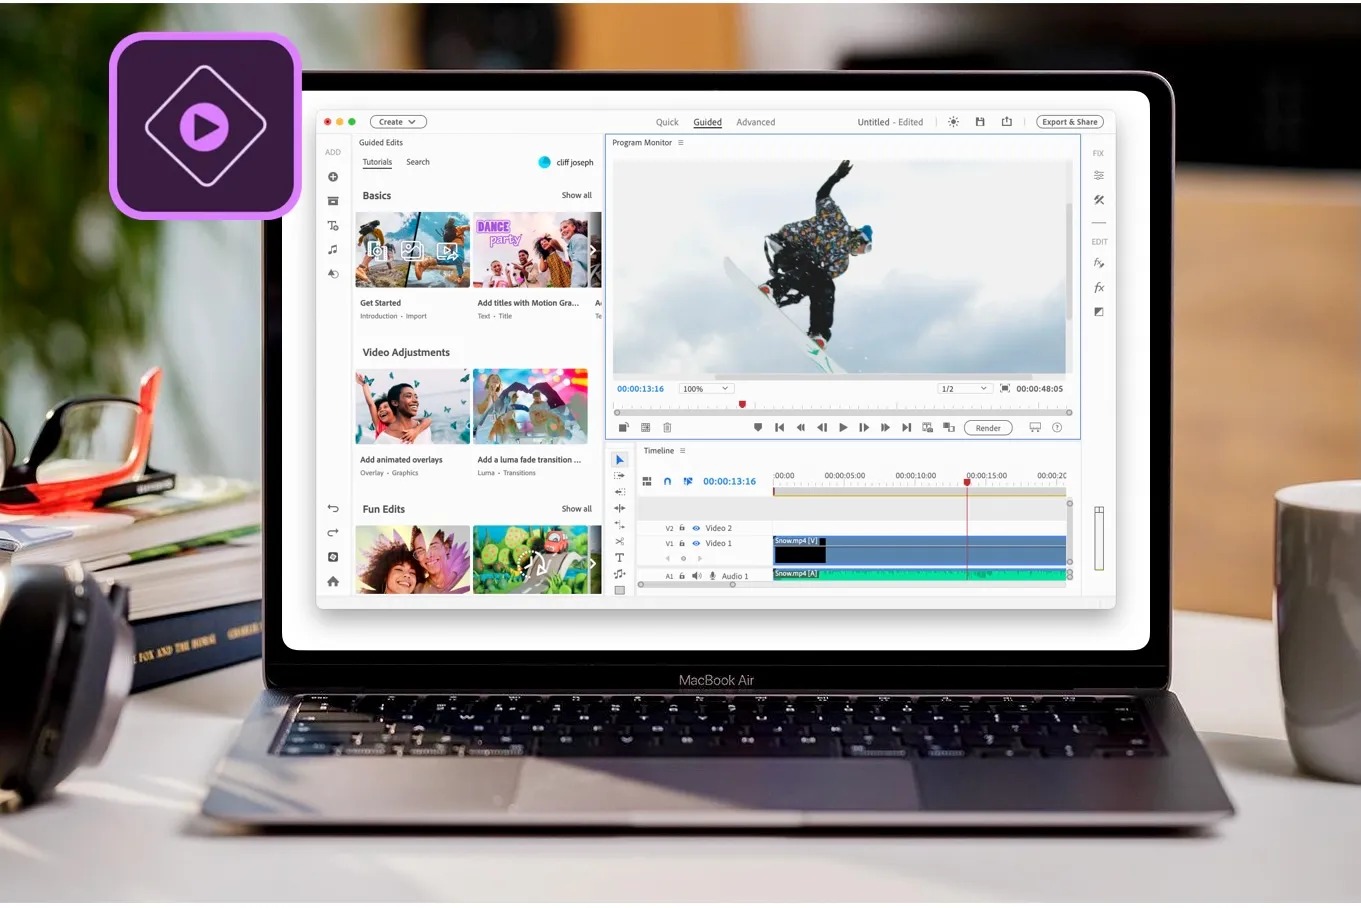The image size is (1361, 908).
Task: Show next tutorials in Fun Edits row
Action: pos(593,563)
